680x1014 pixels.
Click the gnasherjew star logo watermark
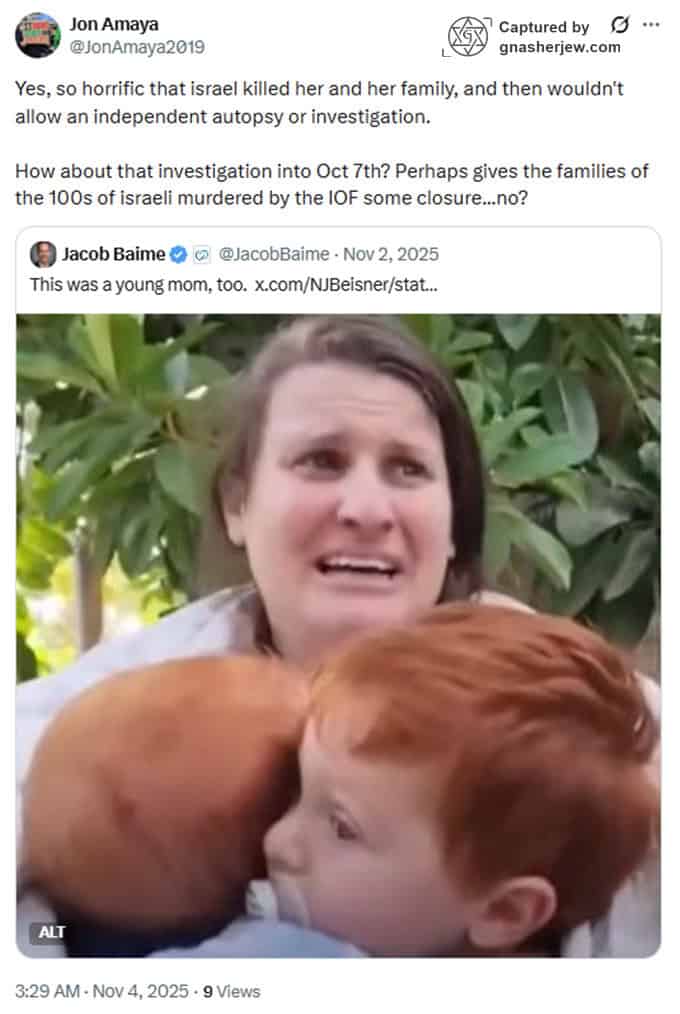[x=467, y=37]
